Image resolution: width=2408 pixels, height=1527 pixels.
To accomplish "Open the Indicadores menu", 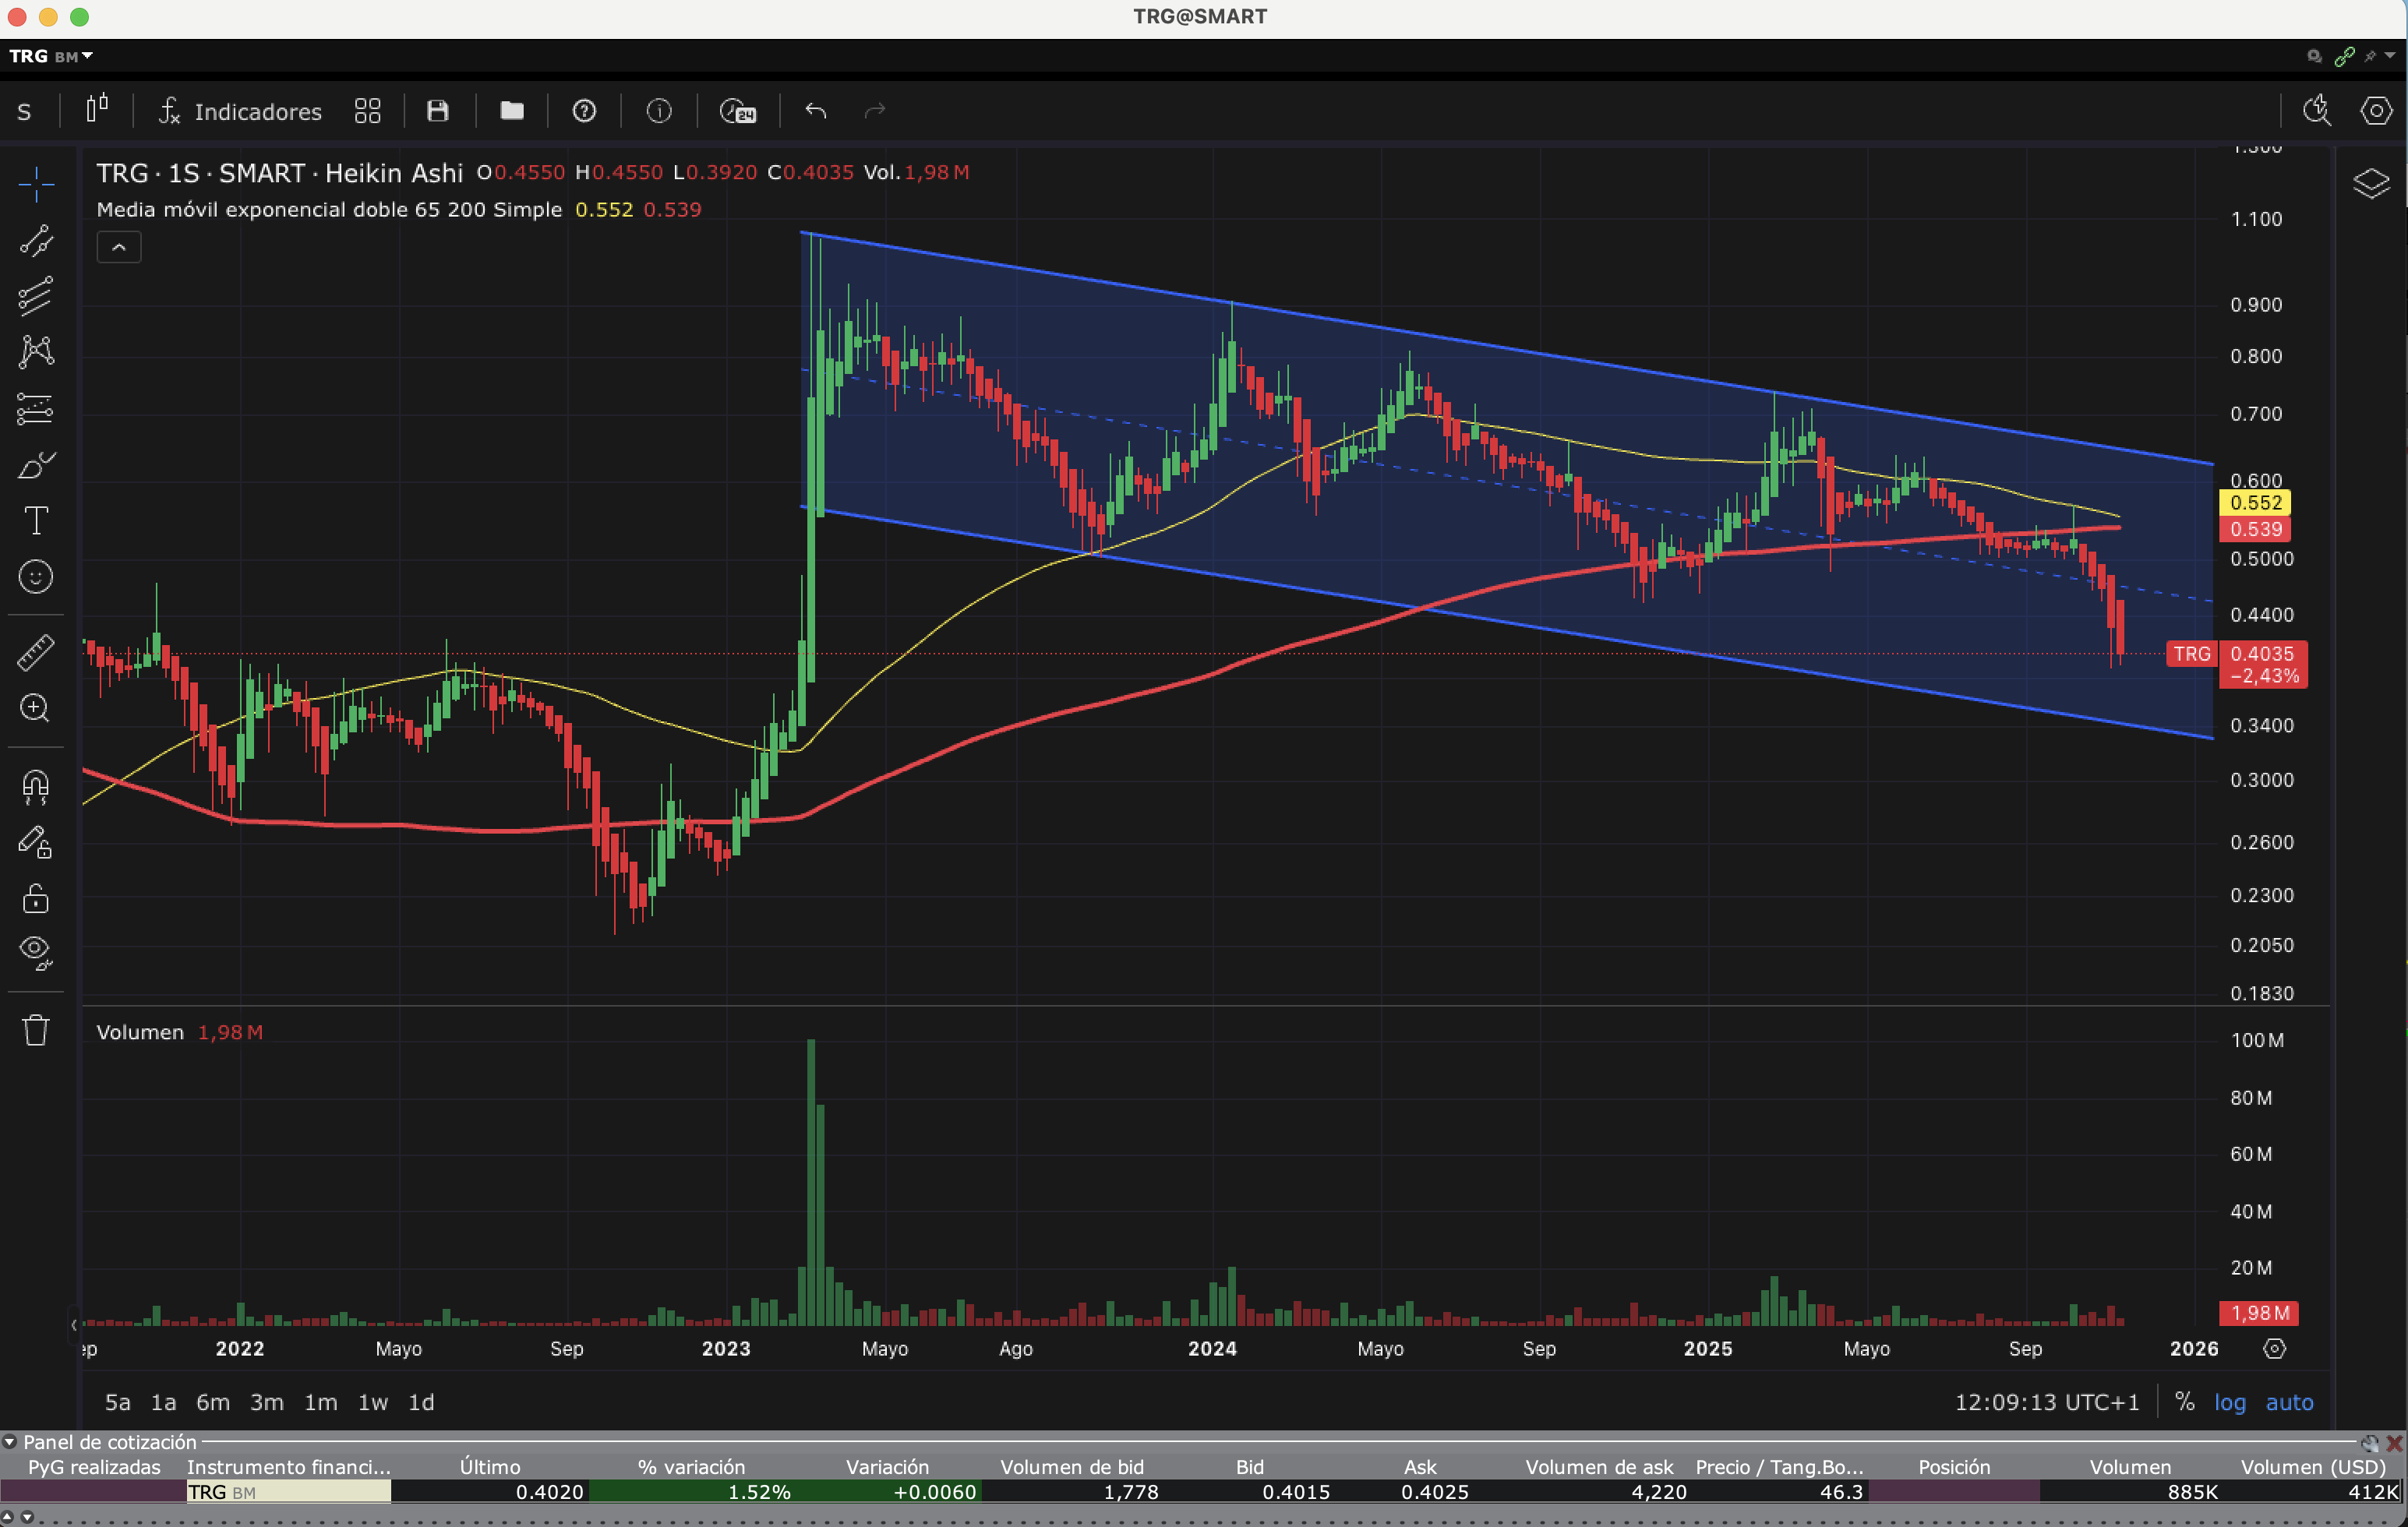I will point(240,111).
